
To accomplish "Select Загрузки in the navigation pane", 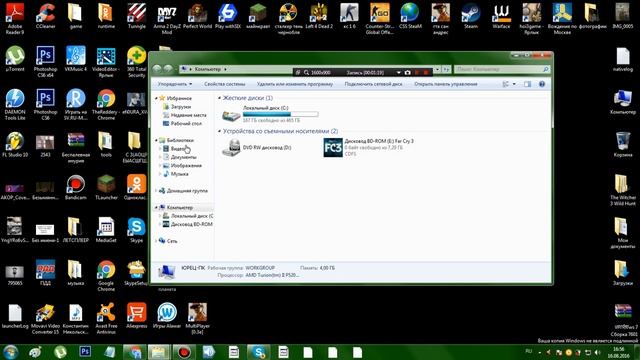I will coord(177,107).
